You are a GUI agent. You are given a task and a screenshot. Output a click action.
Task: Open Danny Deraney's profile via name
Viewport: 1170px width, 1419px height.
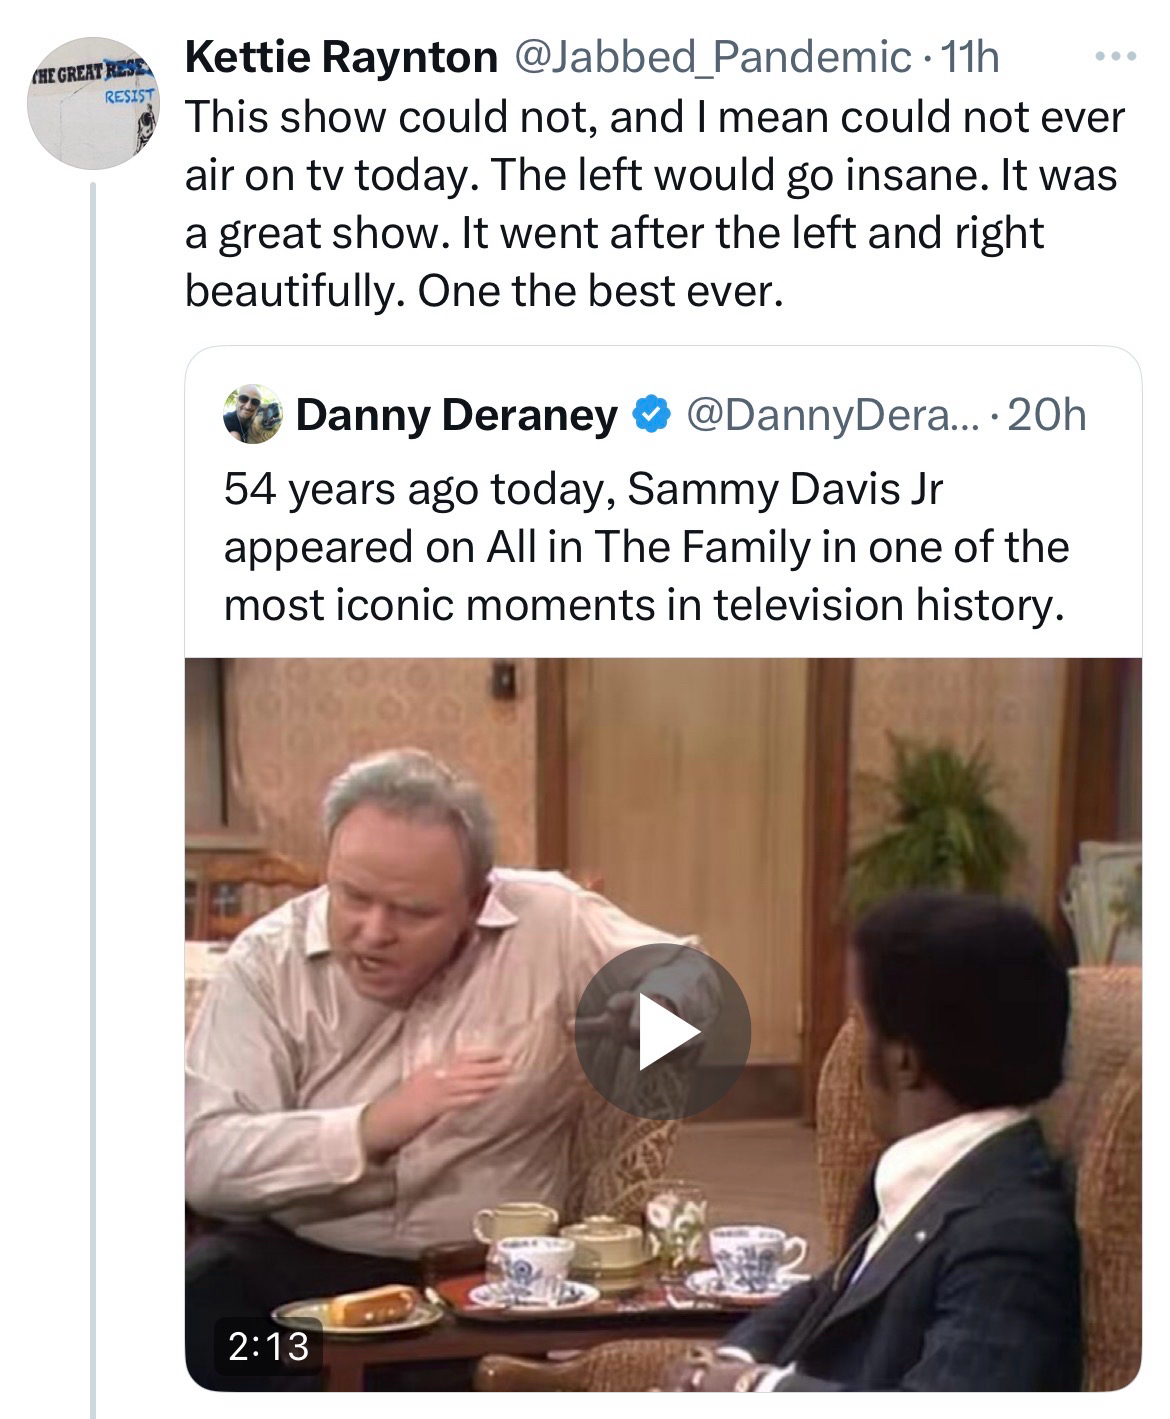[x=456, y=414]
